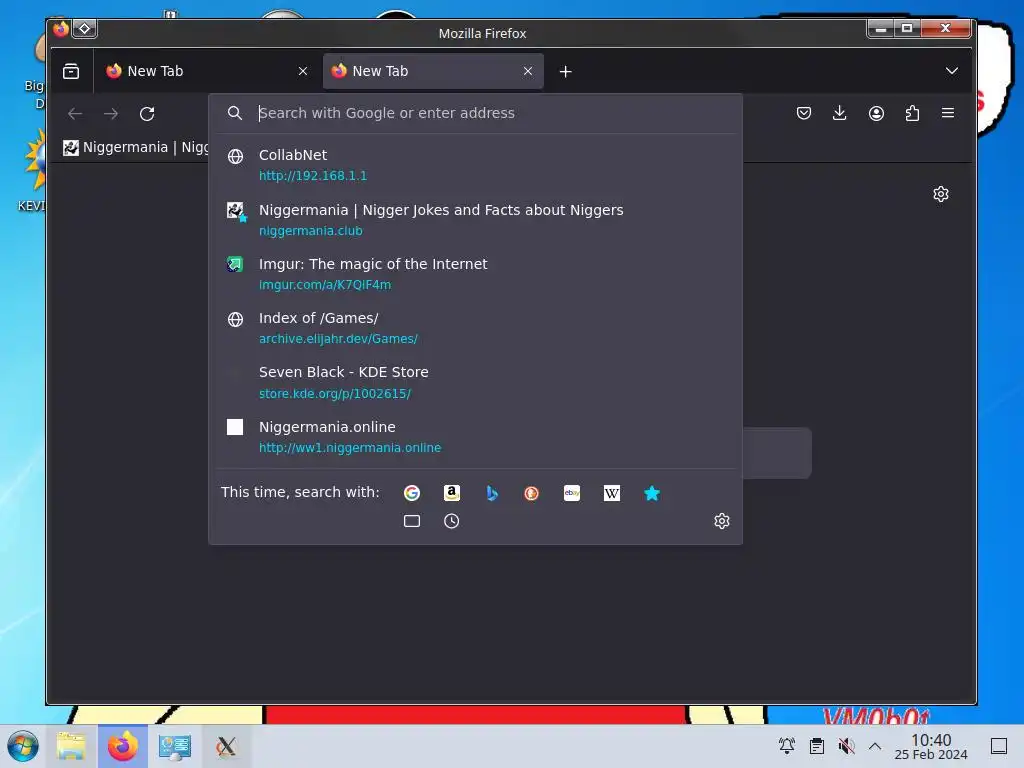
Task: Open the file manager from the taskbar
Action: click(71, 746)
